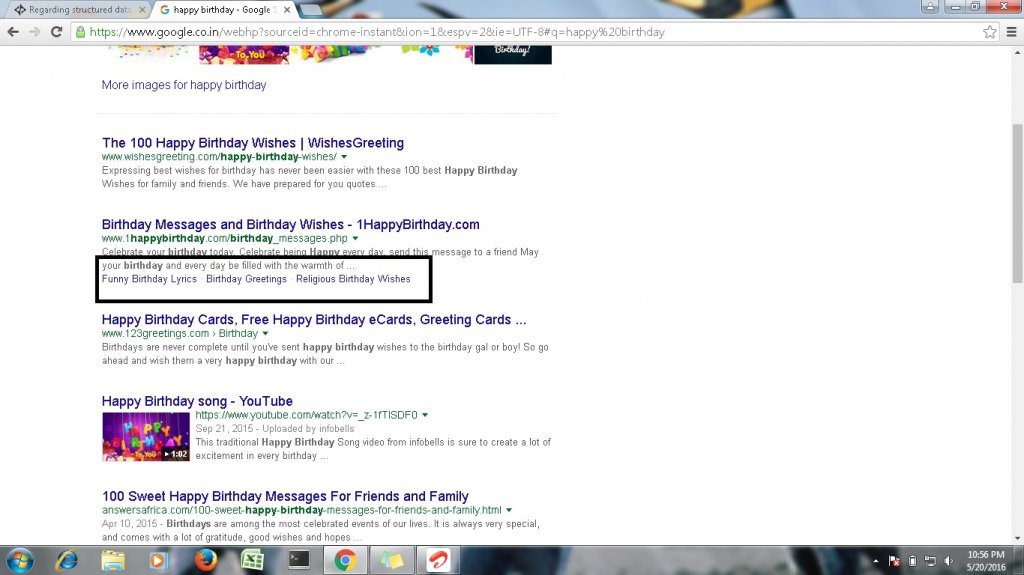Click the Action Center flag tray icon

[894, 561]
